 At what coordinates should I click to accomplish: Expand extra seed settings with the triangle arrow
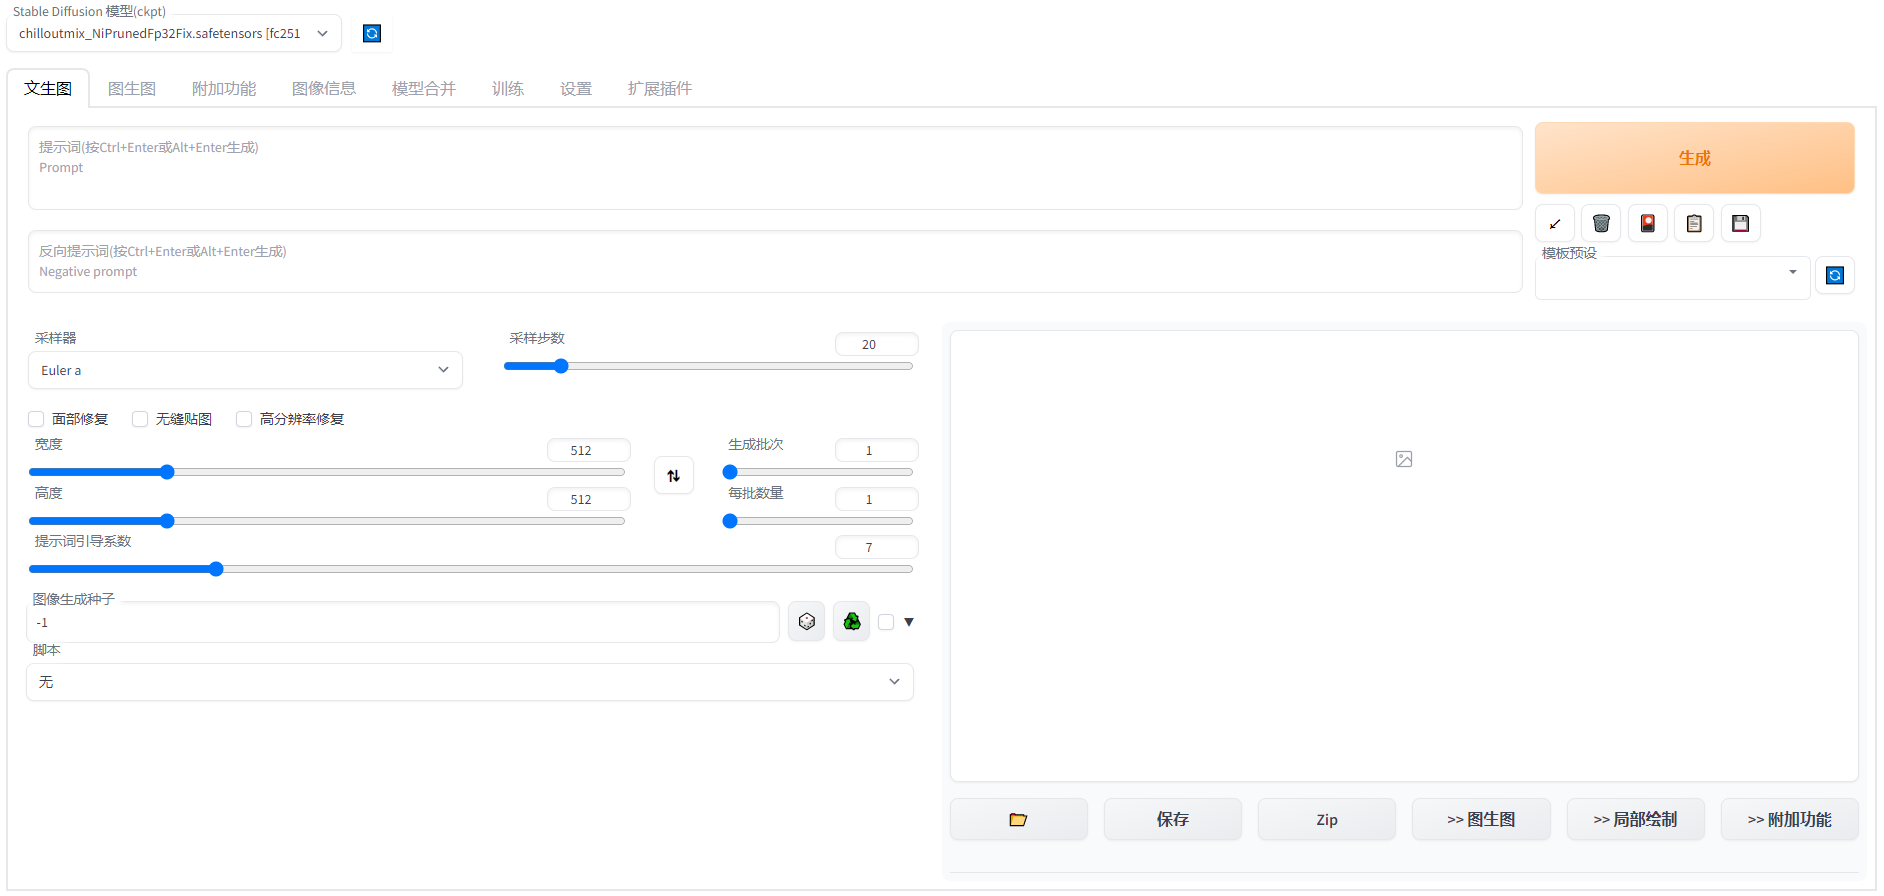[909, 622]
